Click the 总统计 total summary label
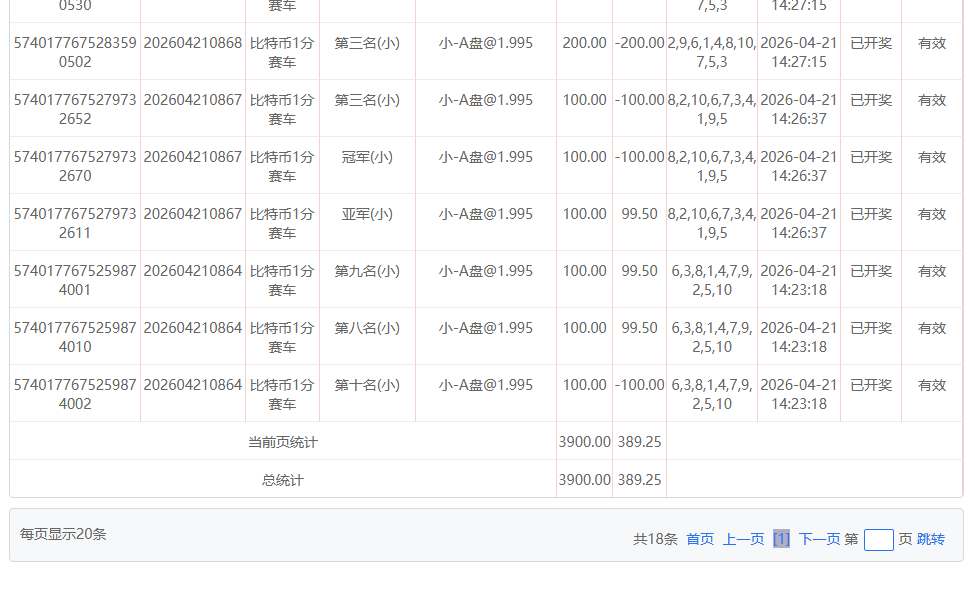The image size is (975, 595). (x=283, y=480)
